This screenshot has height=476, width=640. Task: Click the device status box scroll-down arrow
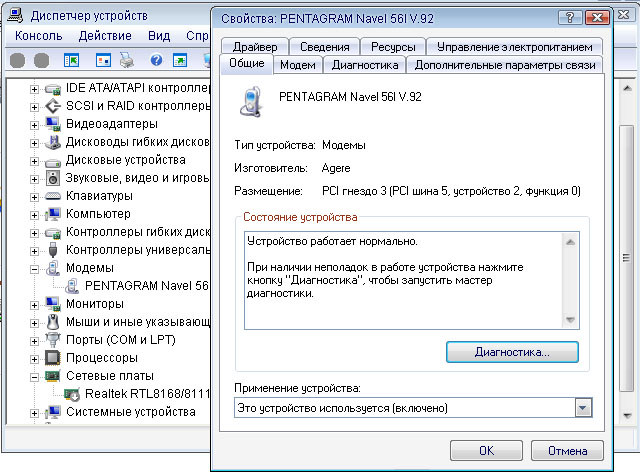(x=571, y=320)
